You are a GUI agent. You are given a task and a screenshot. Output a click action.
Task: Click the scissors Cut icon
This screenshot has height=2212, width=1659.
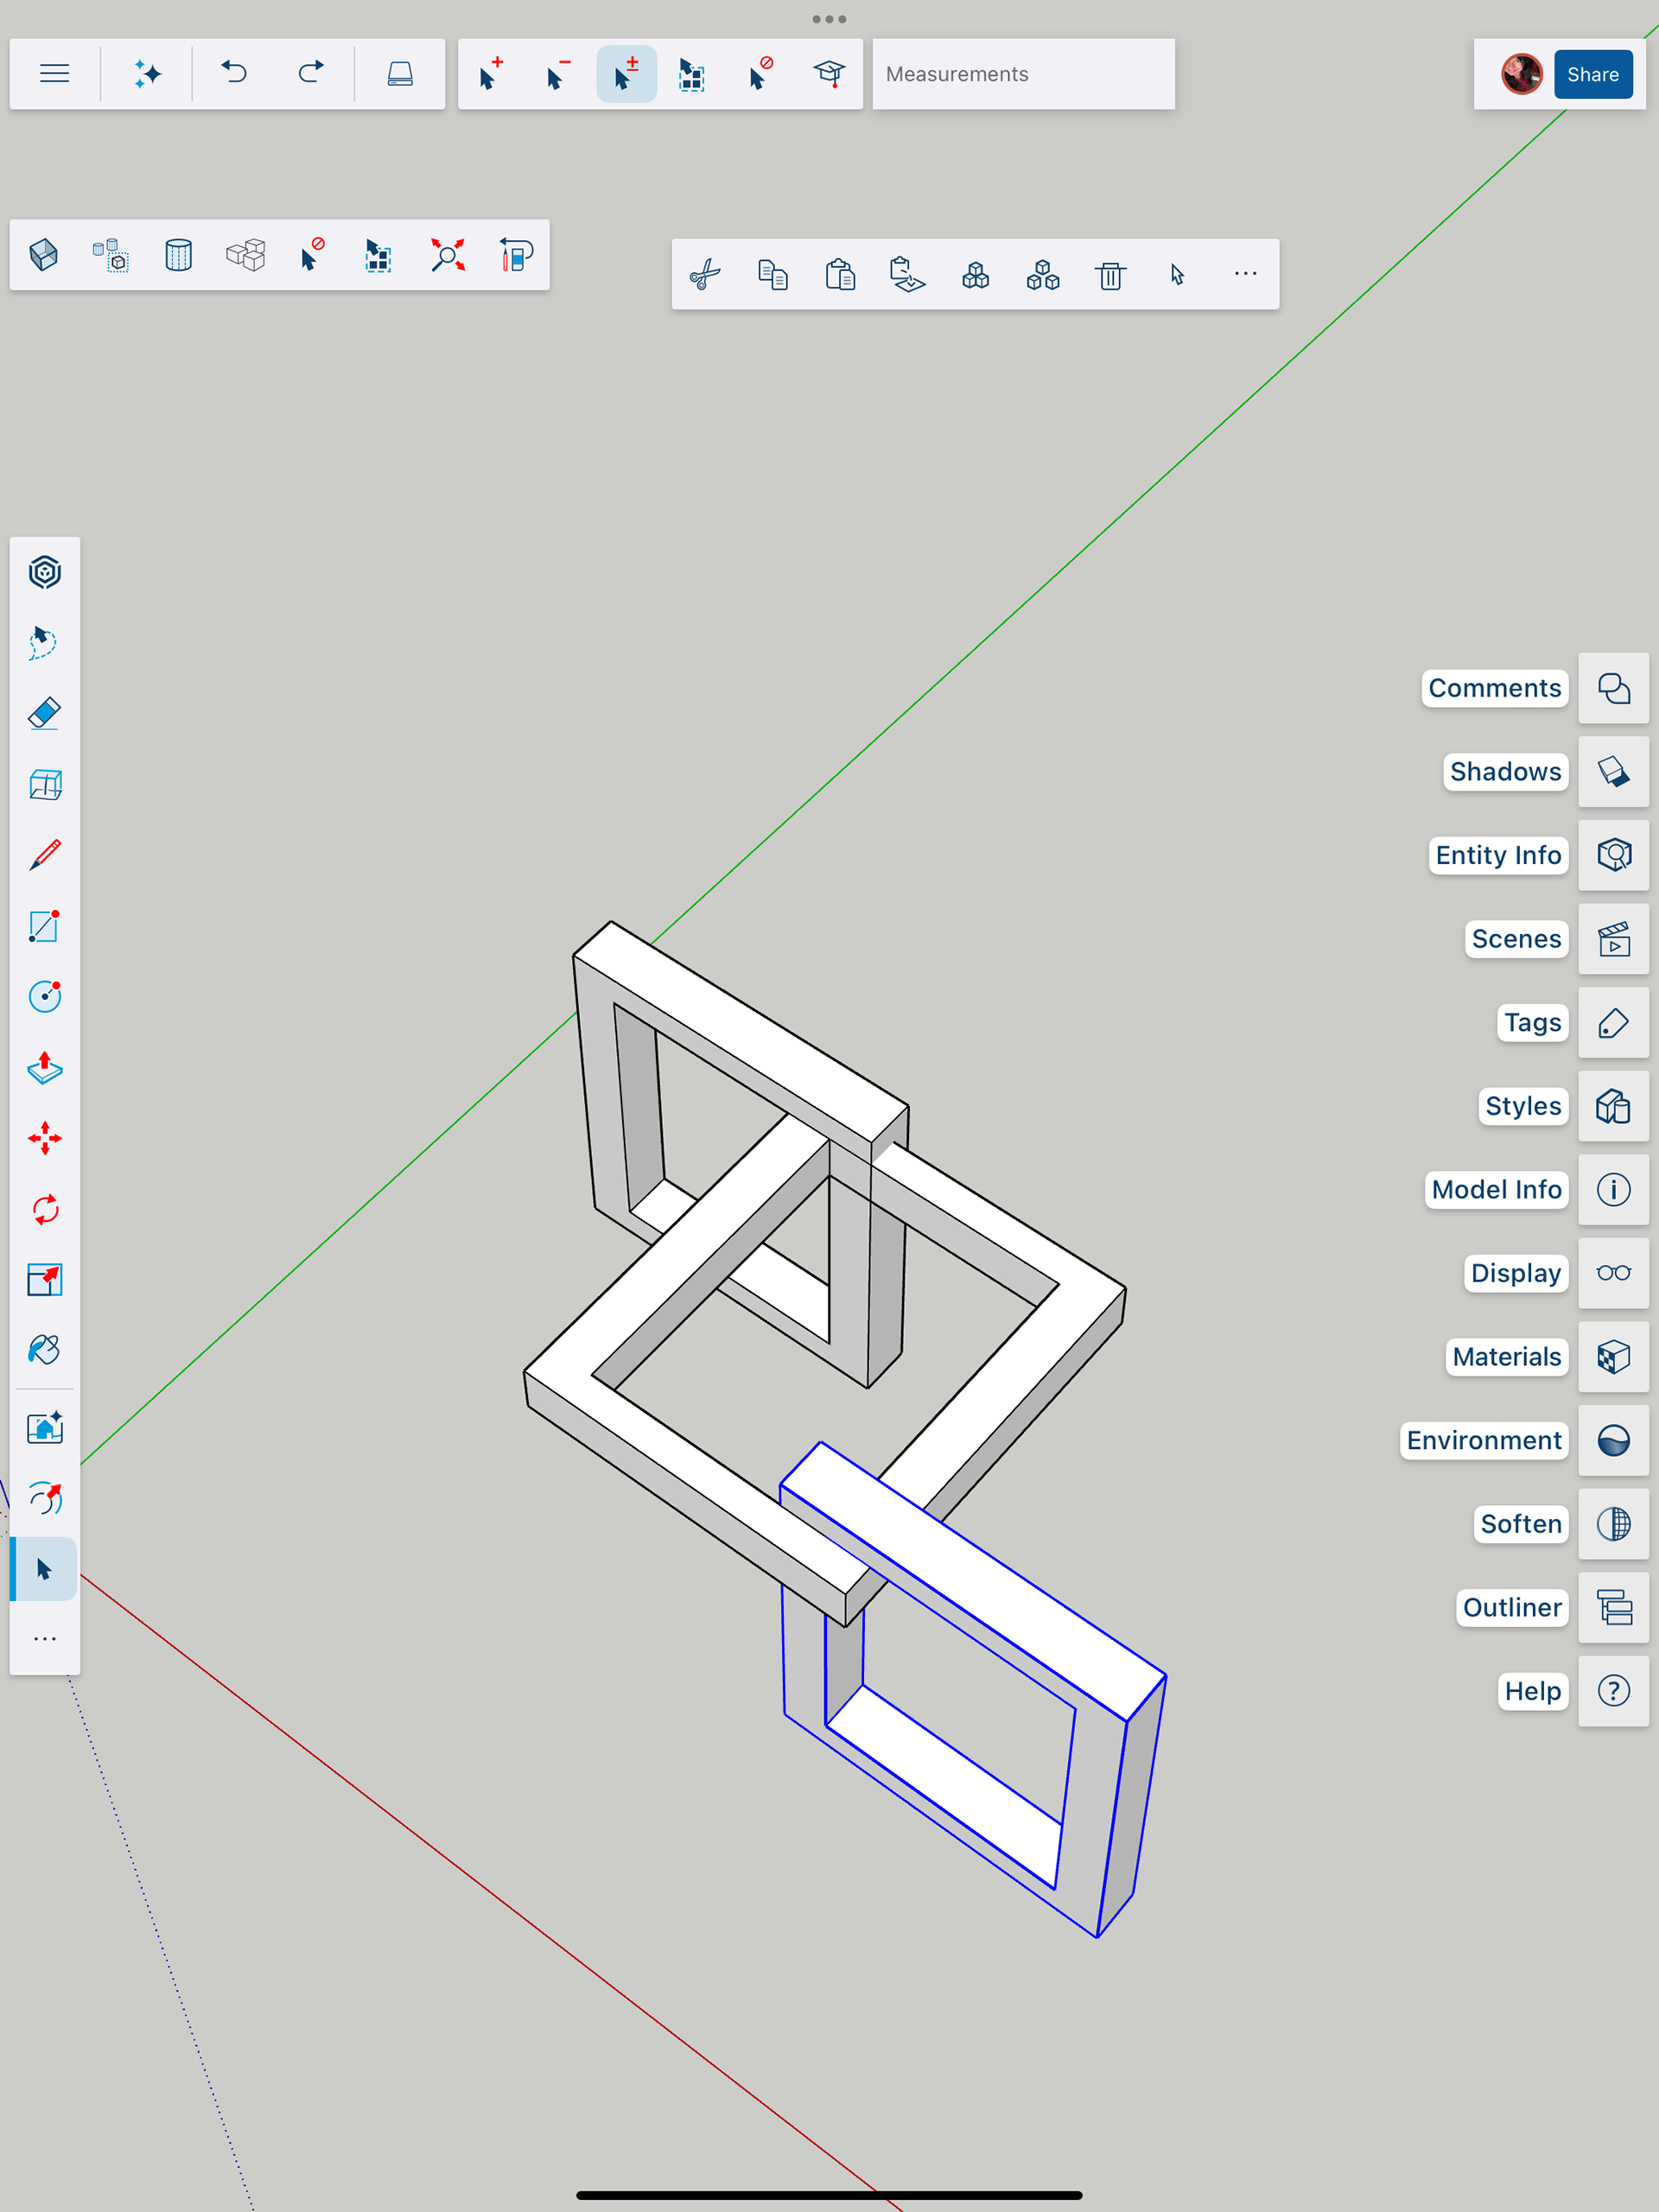point(705,274)
